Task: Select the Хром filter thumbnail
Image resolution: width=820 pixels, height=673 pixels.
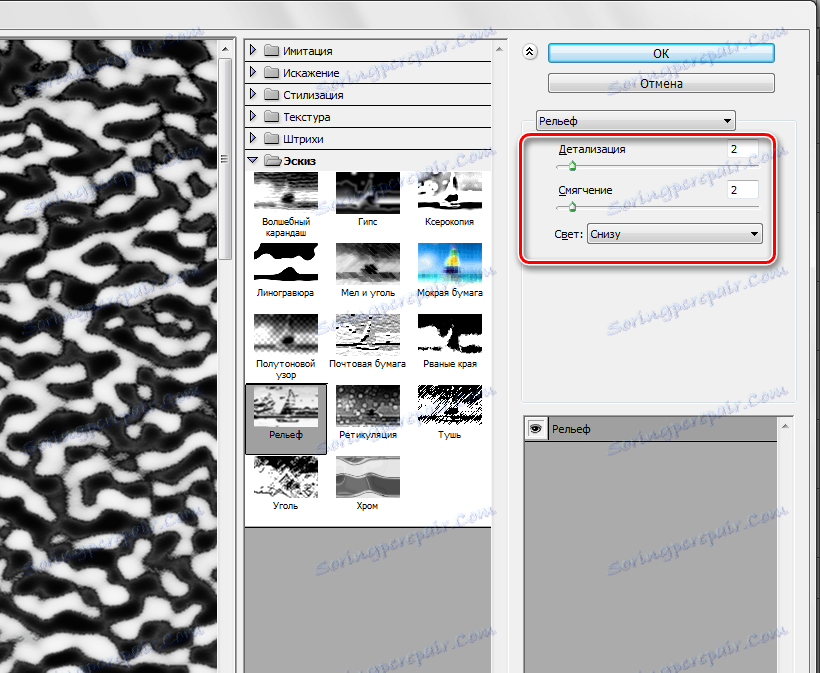Action: click(x=368, y=477)
